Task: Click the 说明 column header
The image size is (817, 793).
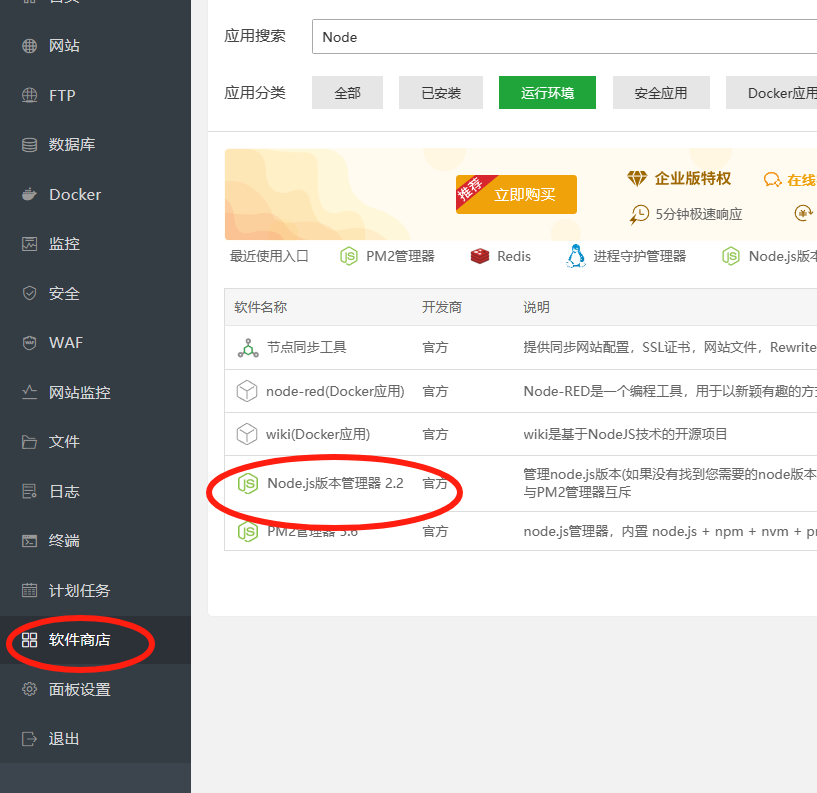Action: [536, 307]
